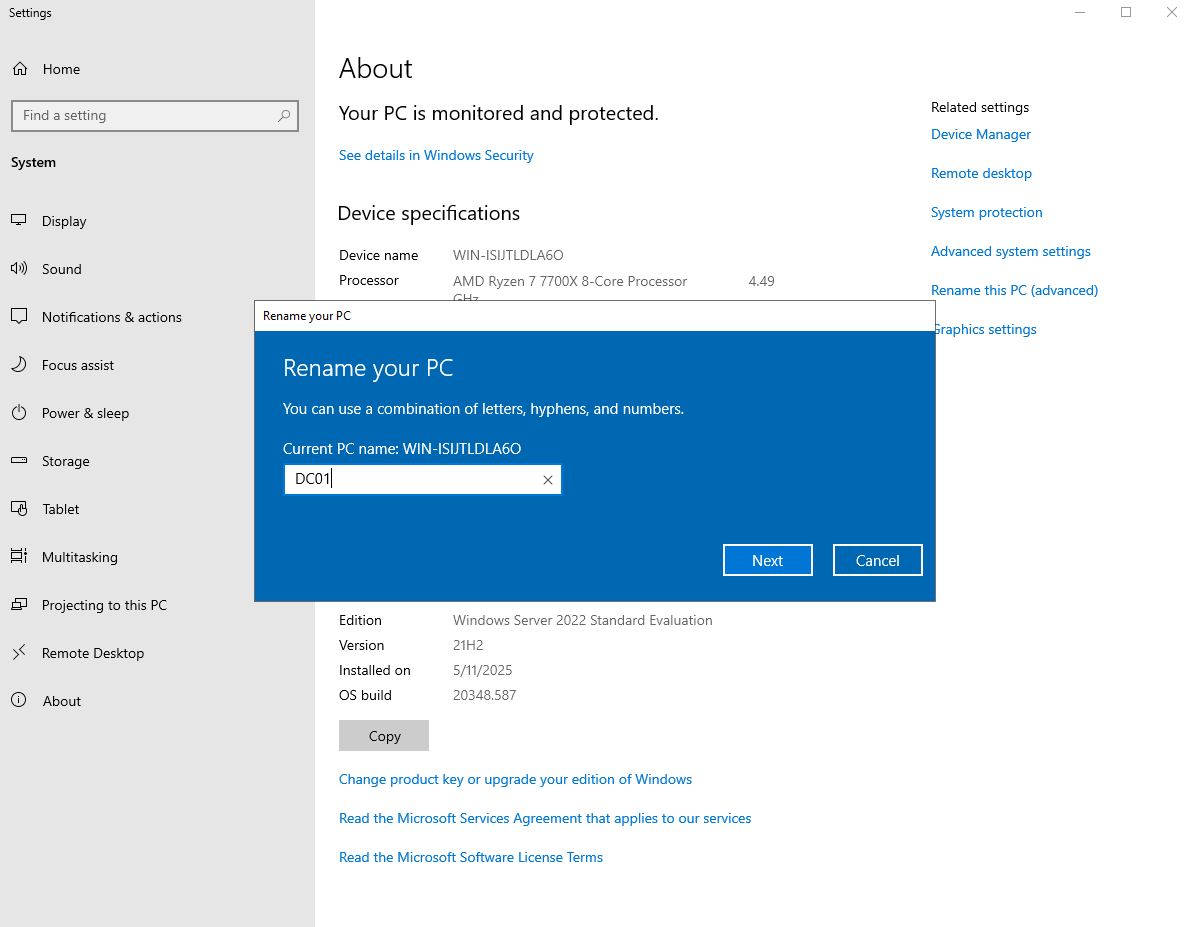Click the Home icon in the sidebar
This screenshot has height=927, width=1195.
coord(21,69)
